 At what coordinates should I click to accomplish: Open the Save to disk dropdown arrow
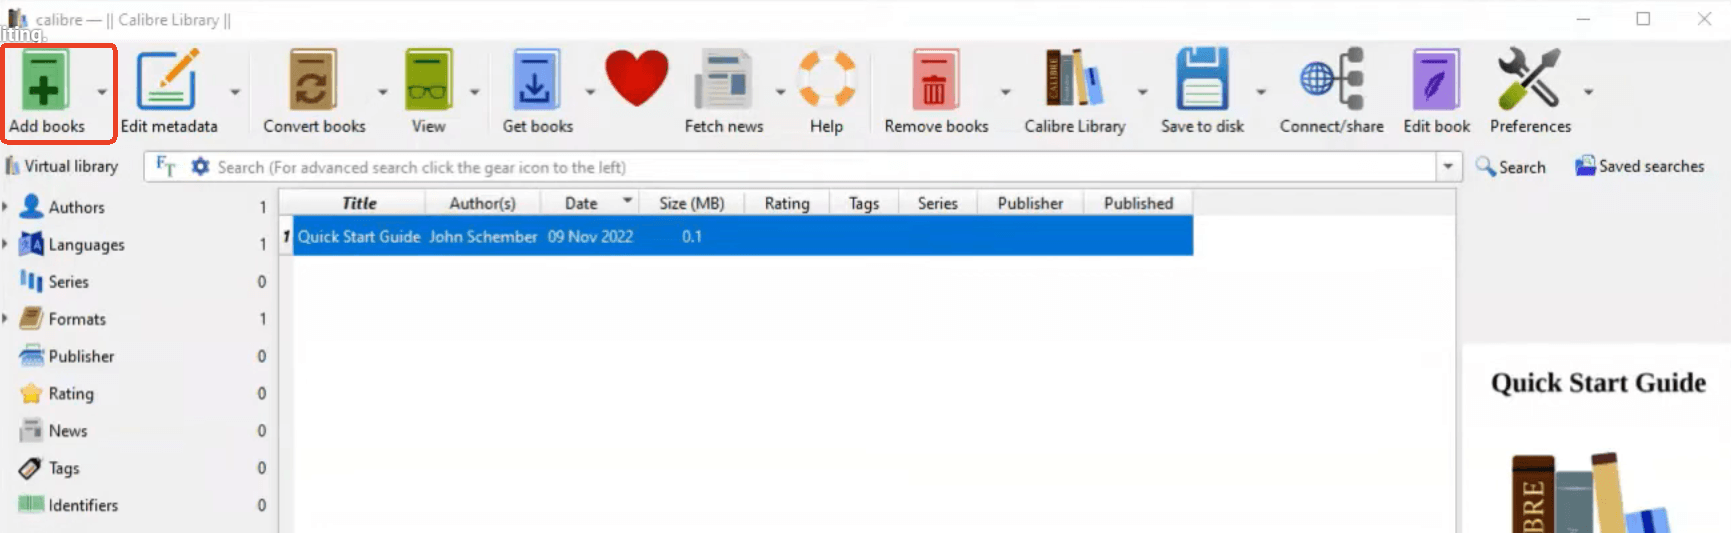[x=1261, y=92]
